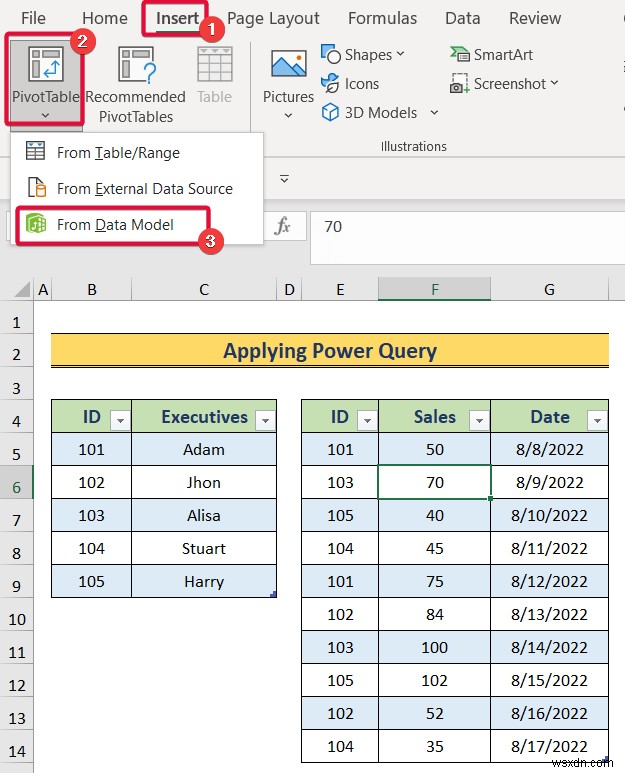Customize Quick Access Toolbar arrow below ribbon
Screen dimensions: 625x773
click(284, 178)
